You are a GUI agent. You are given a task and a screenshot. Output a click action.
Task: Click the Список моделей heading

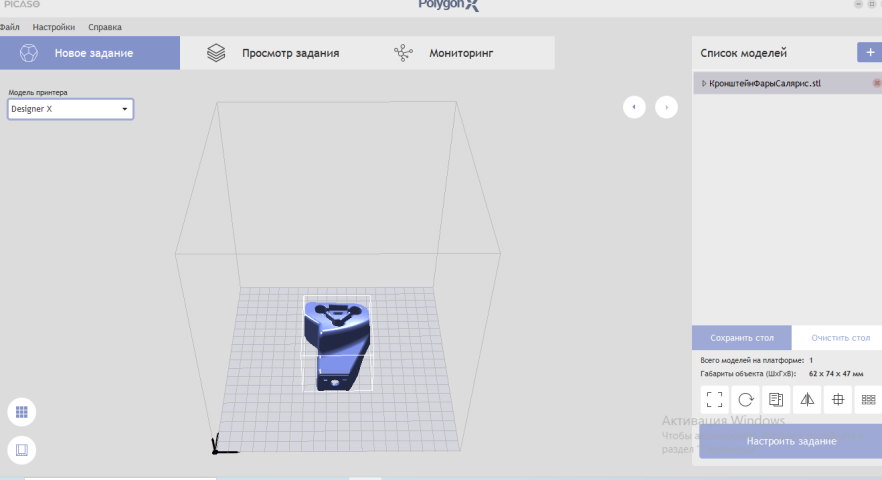[743, 53]
